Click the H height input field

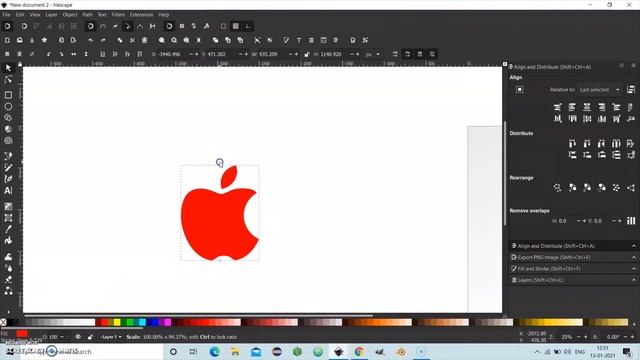click(x=334, y=54)
